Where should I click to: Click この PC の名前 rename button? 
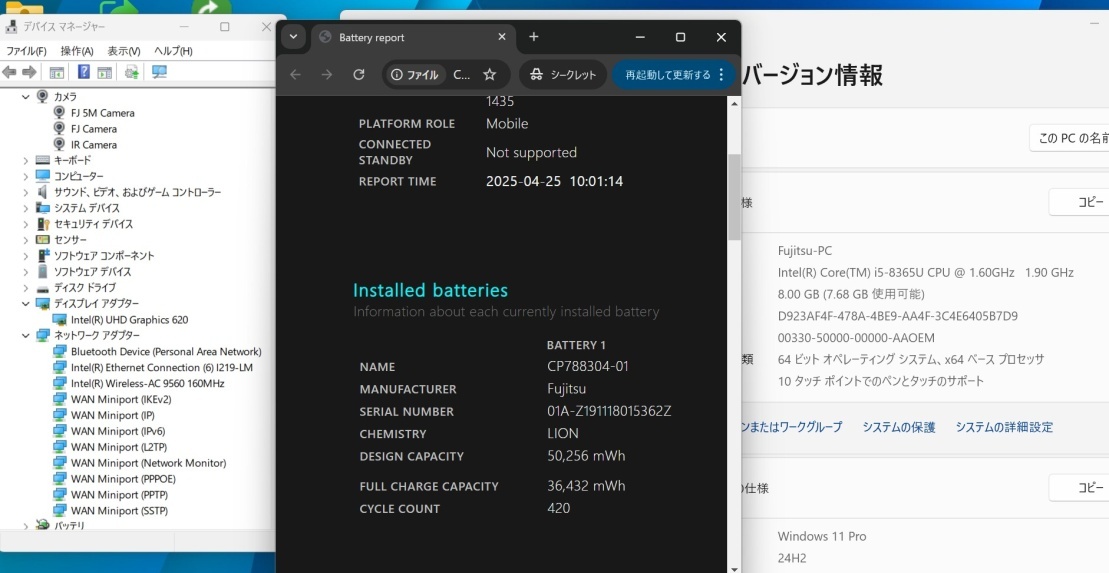[x=1069, y=138]
